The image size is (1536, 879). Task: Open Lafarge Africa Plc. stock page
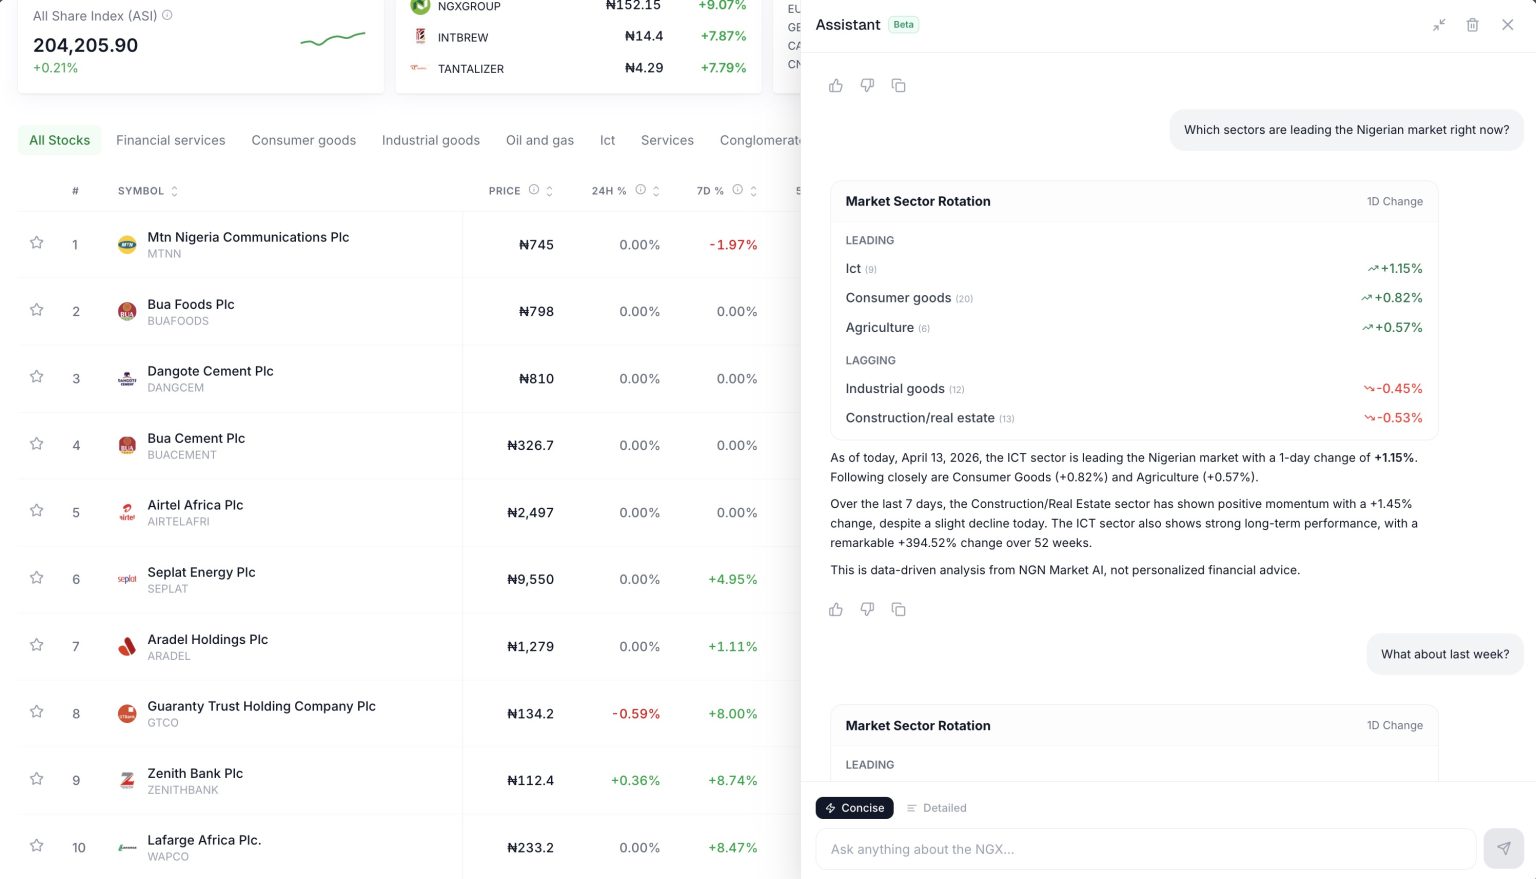coord(204,840)
